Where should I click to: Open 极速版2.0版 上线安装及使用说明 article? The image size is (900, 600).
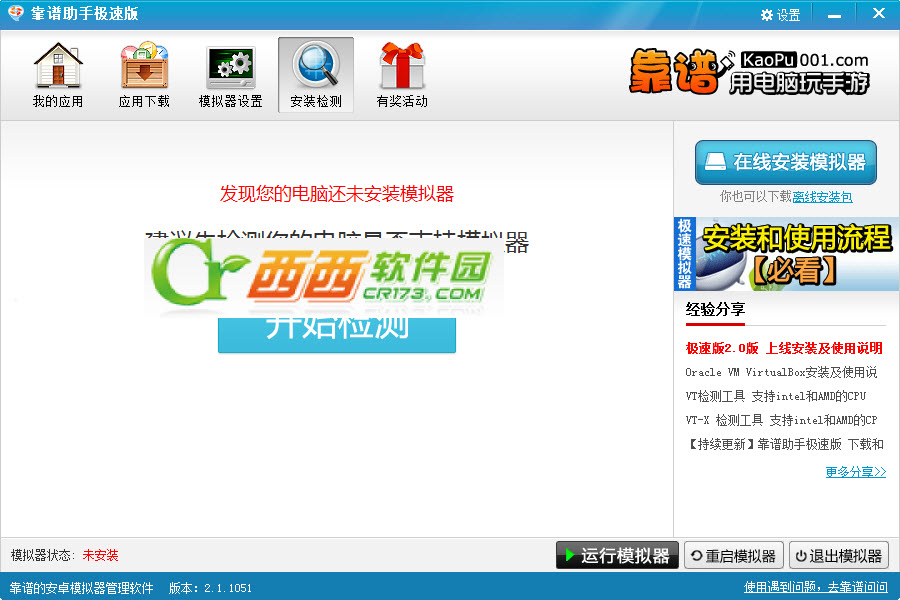click(x=784, y=348)
